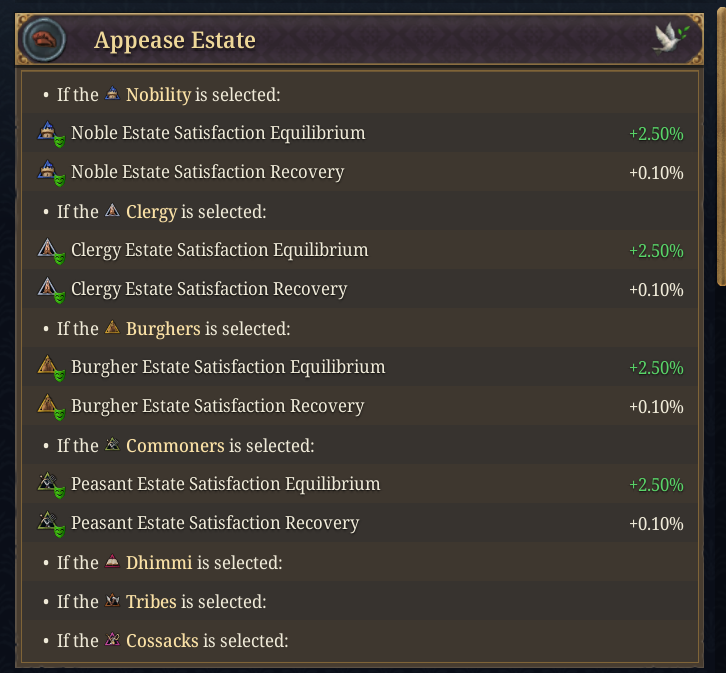
Task: Click the Appease Estate title text
Action: point(175,41)
